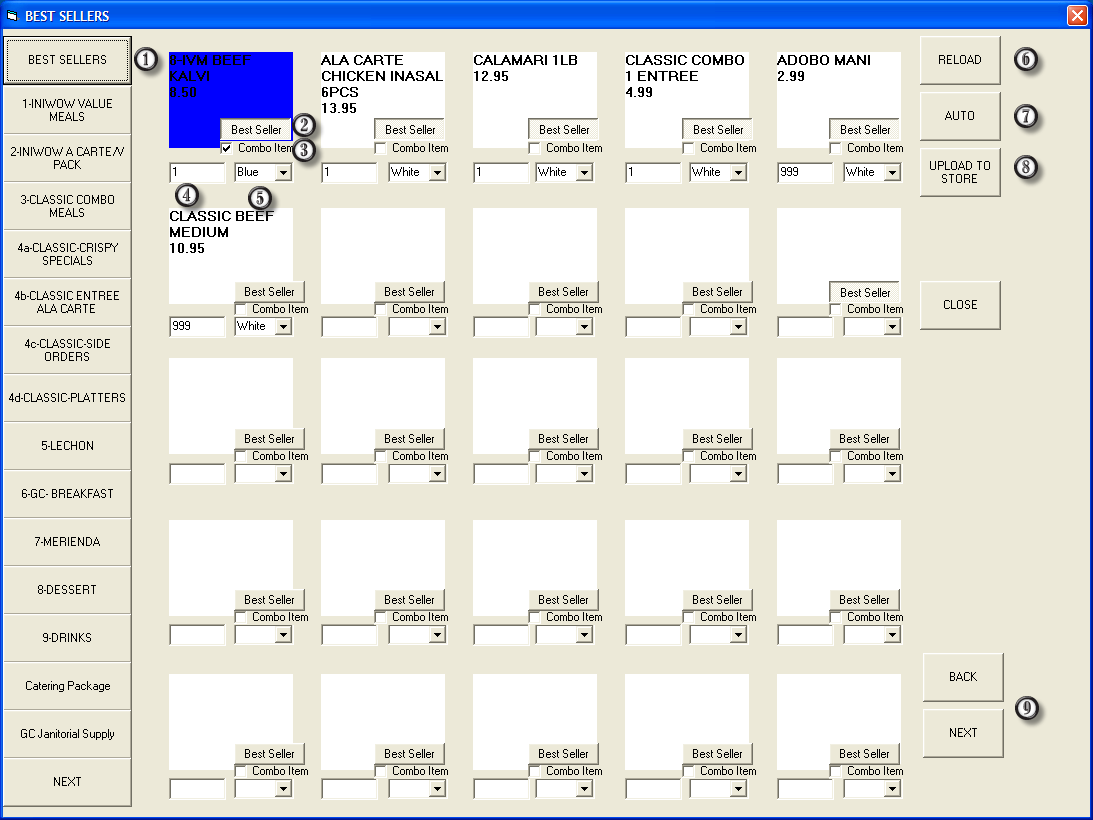Open White color dropdown for ALA CARTE CHICKEN INASAL

(x=437, y=172)
